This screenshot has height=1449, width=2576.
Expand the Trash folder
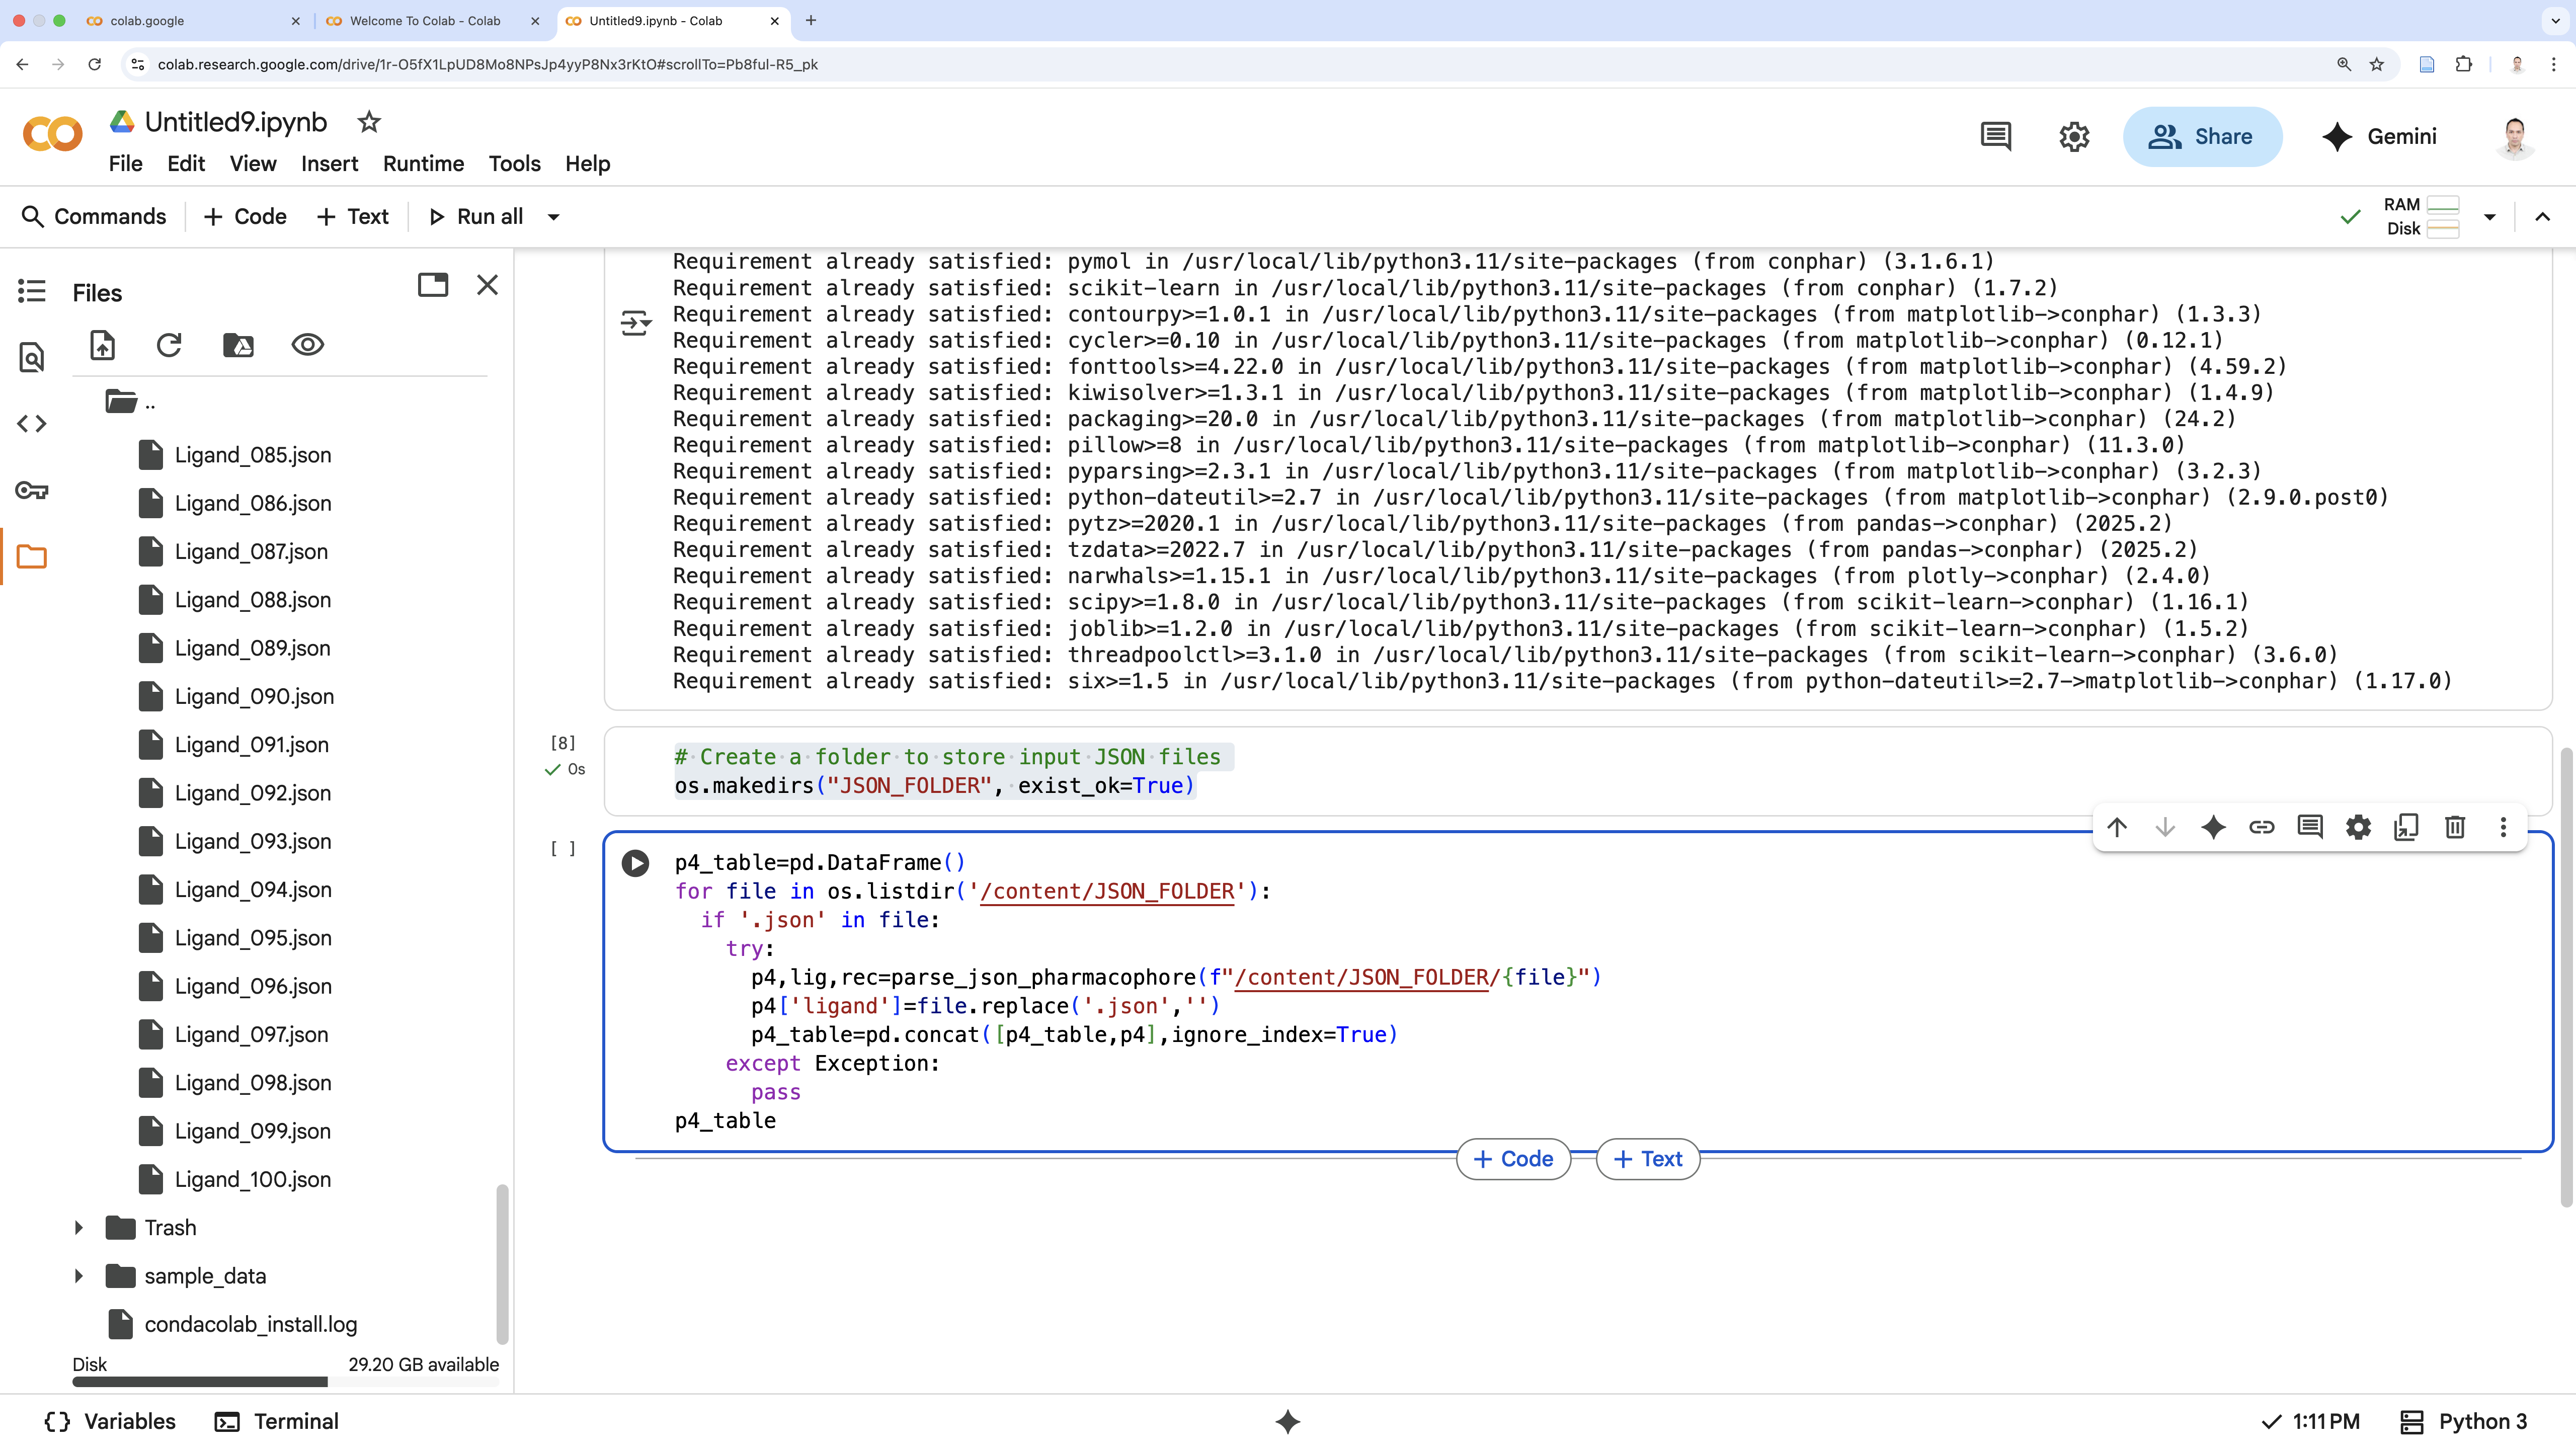tap(79, 1228)
